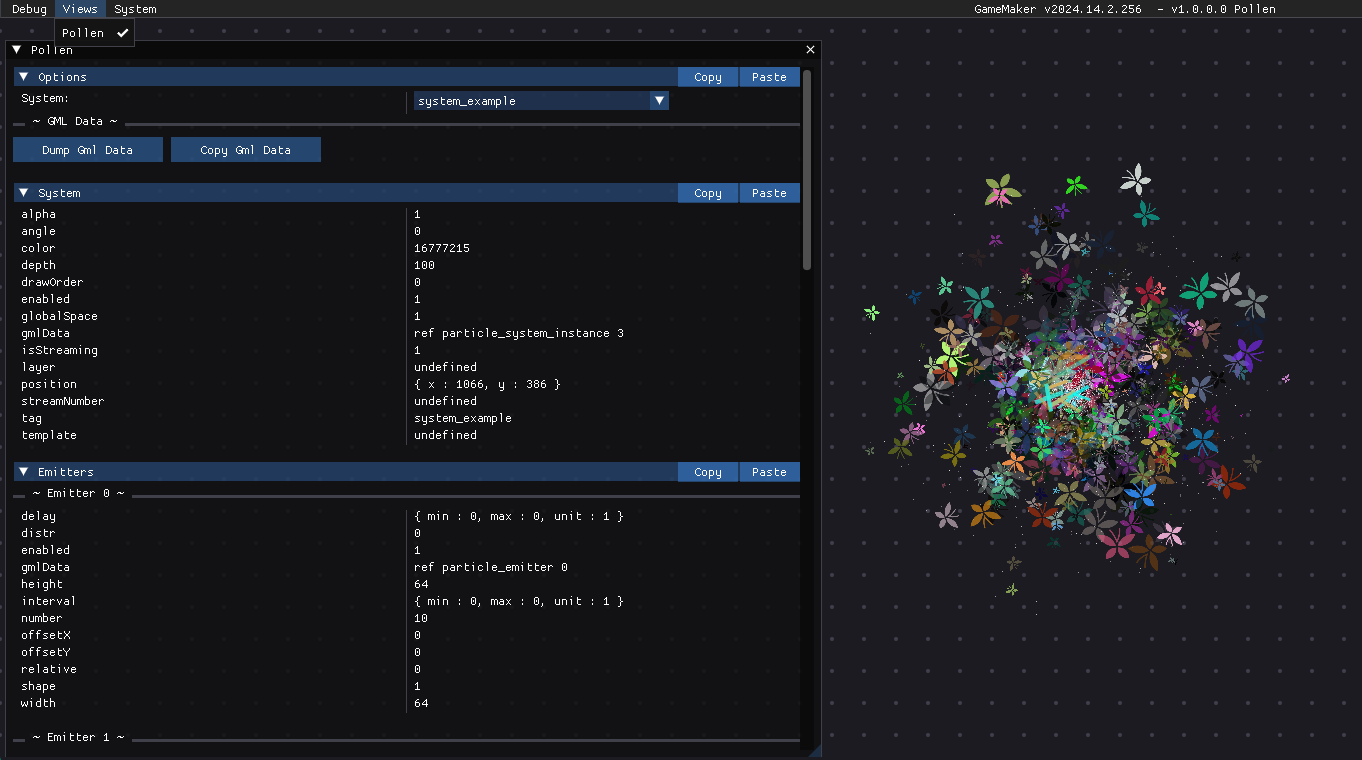The height and width of the screenshot is (760, 1362).
Task: Copy the Emitters section data
Action: click(707, 472)
